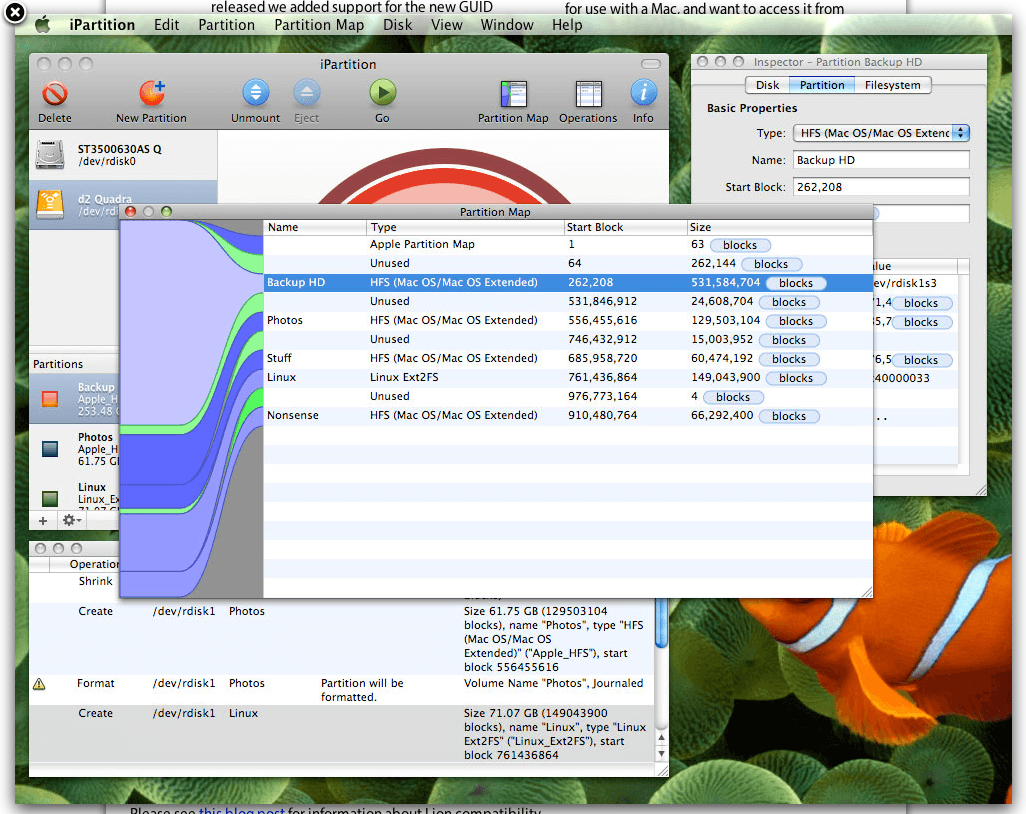The image size is (1026, 814).
Task: Open the Edit menu
Action: [x=166, y=25]
